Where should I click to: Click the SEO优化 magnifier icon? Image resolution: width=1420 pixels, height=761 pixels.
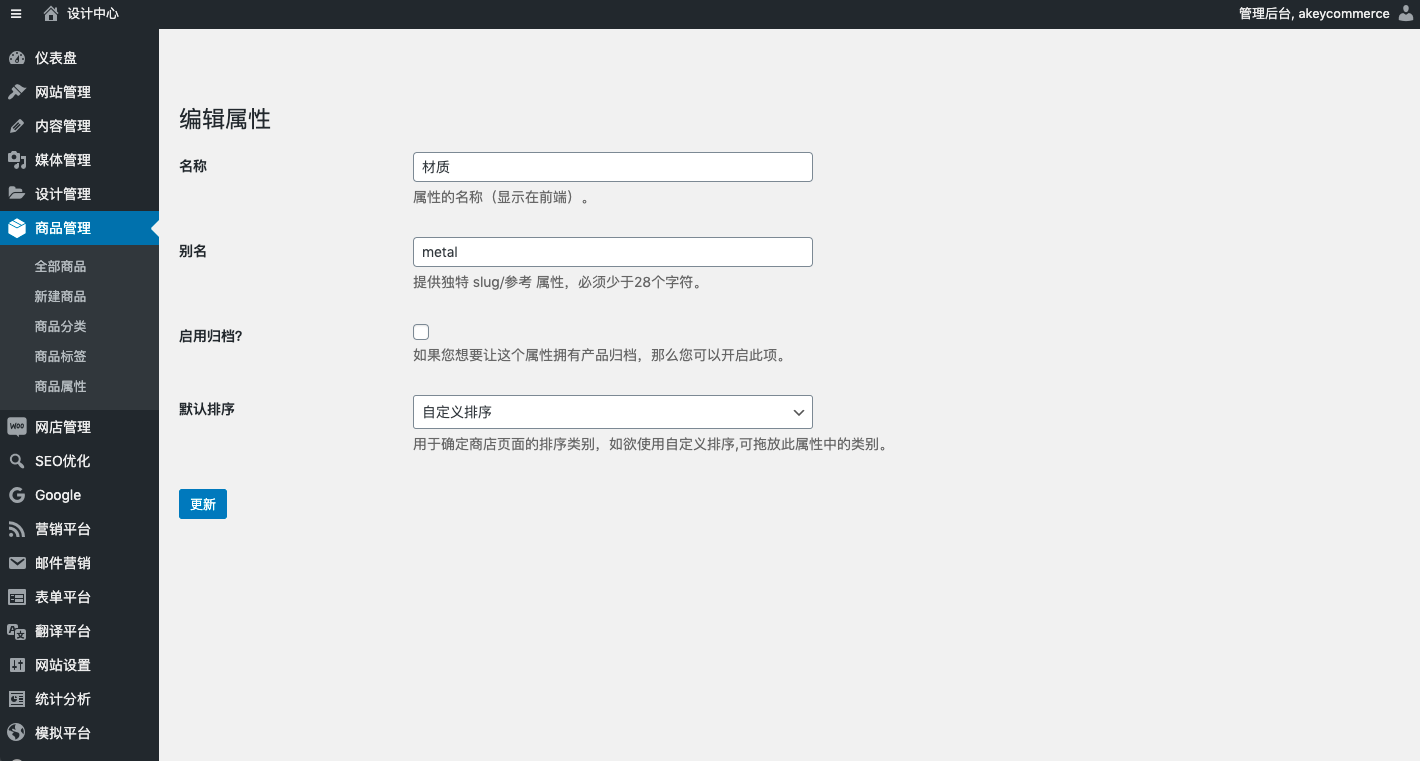16,461
